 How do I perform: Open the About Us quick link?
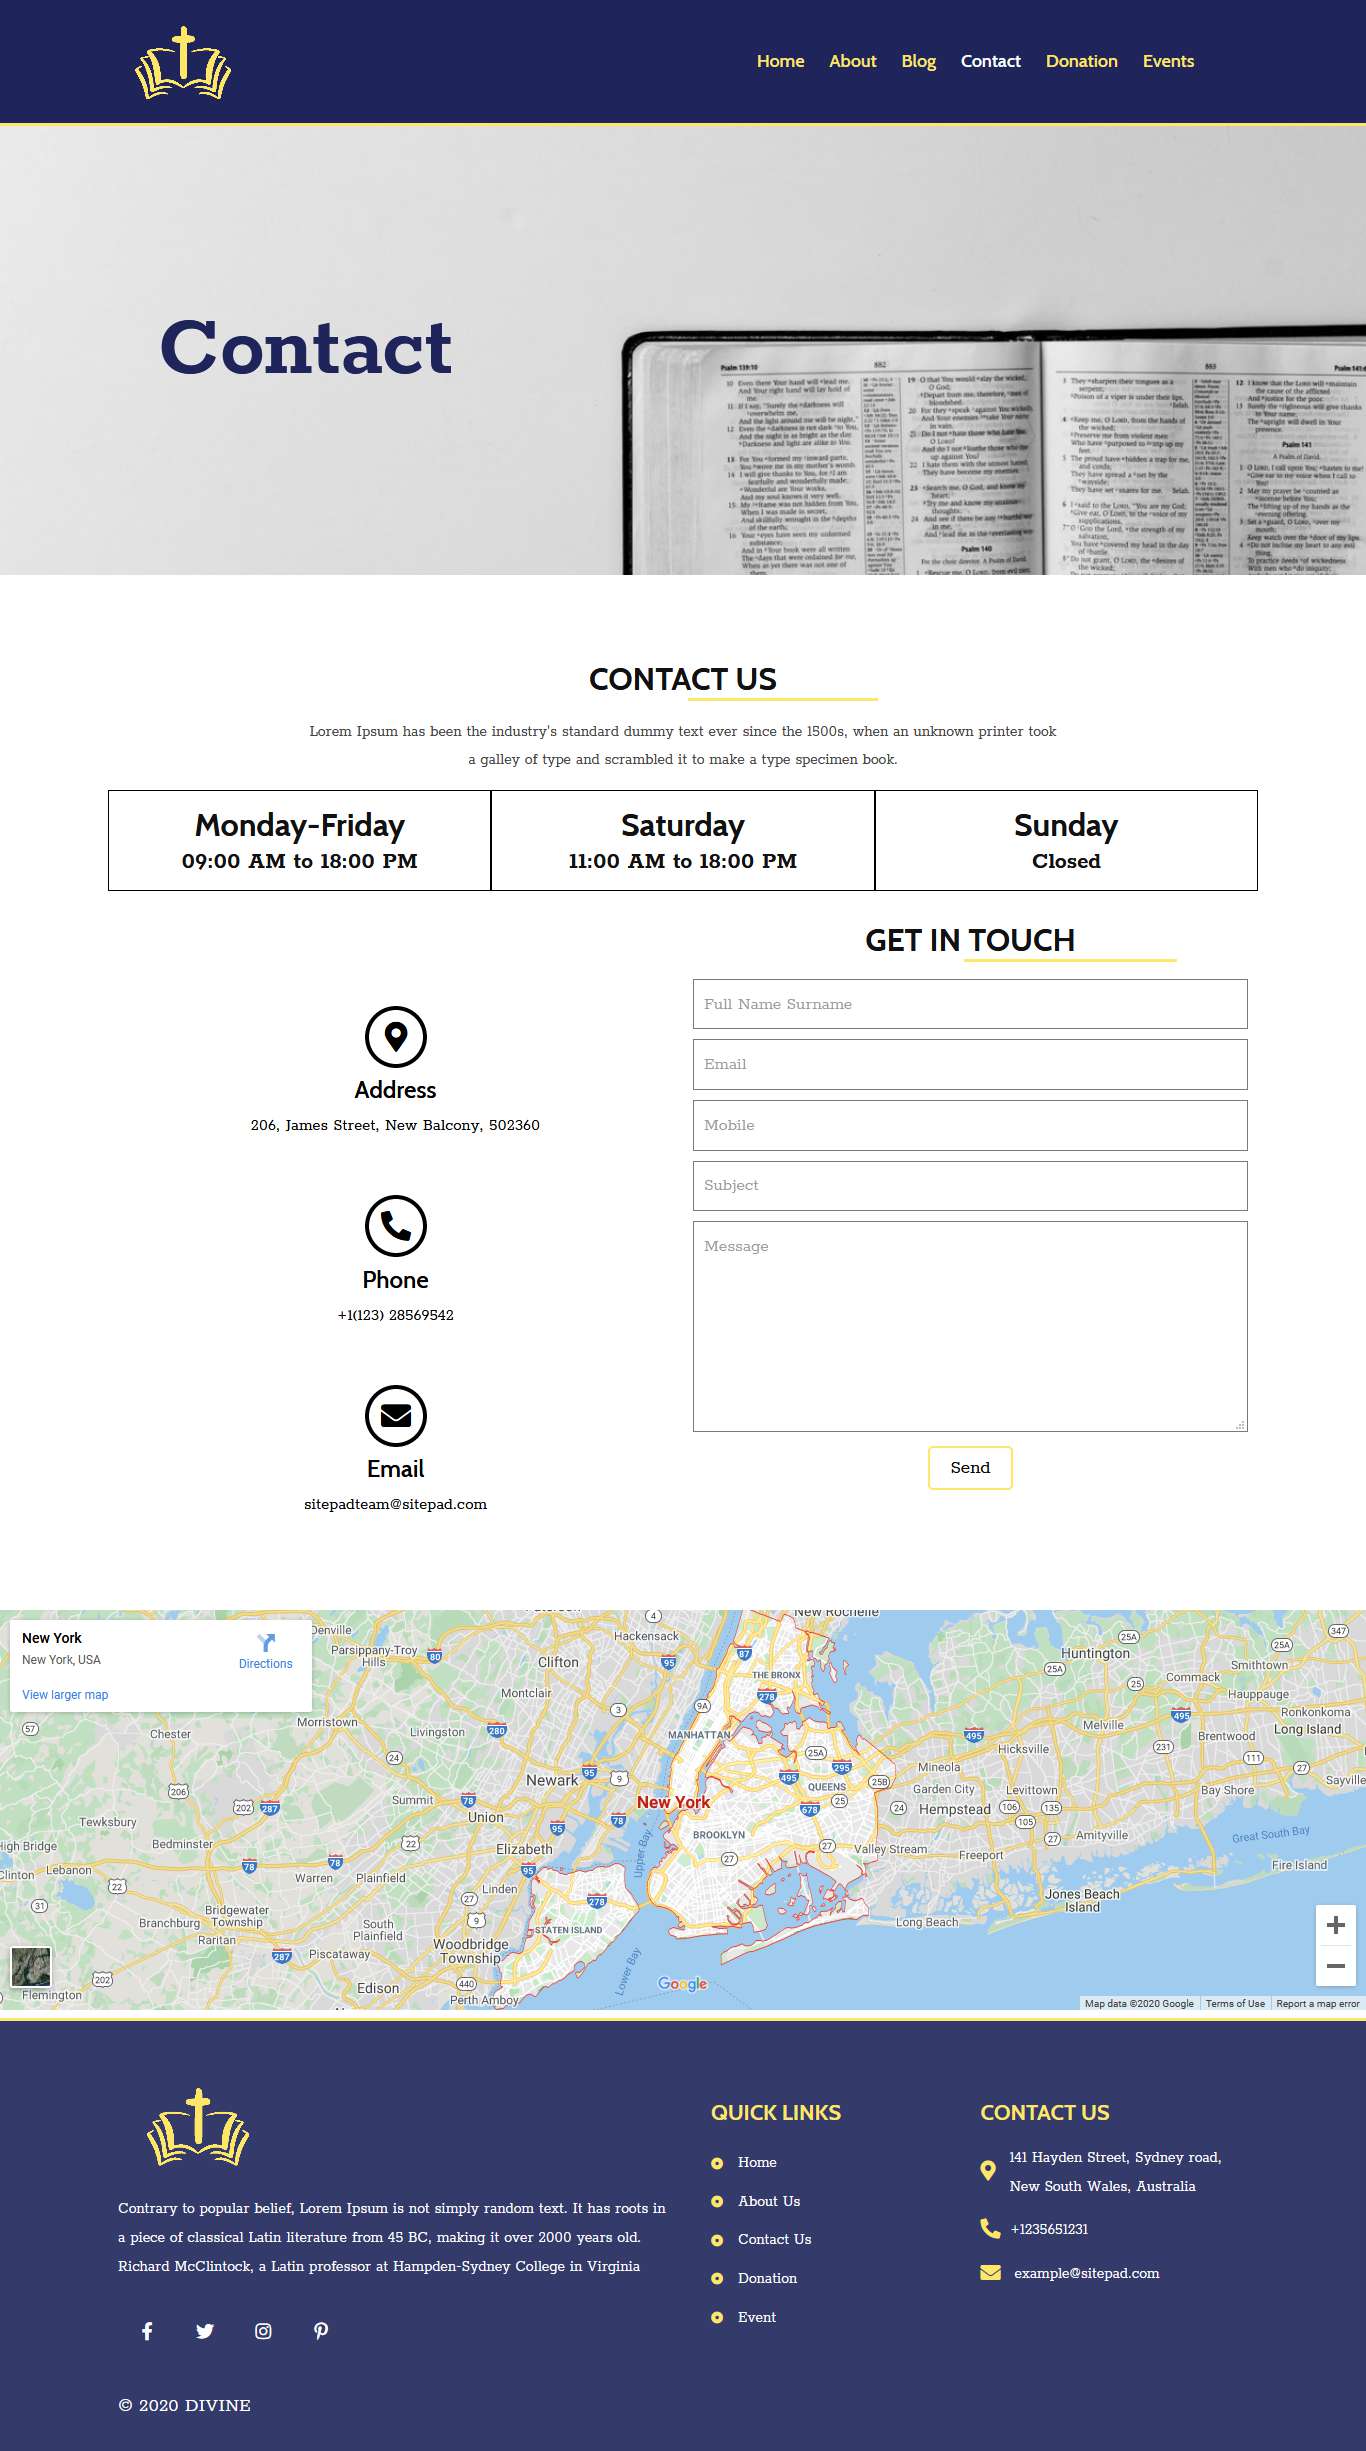(769, 2201)
